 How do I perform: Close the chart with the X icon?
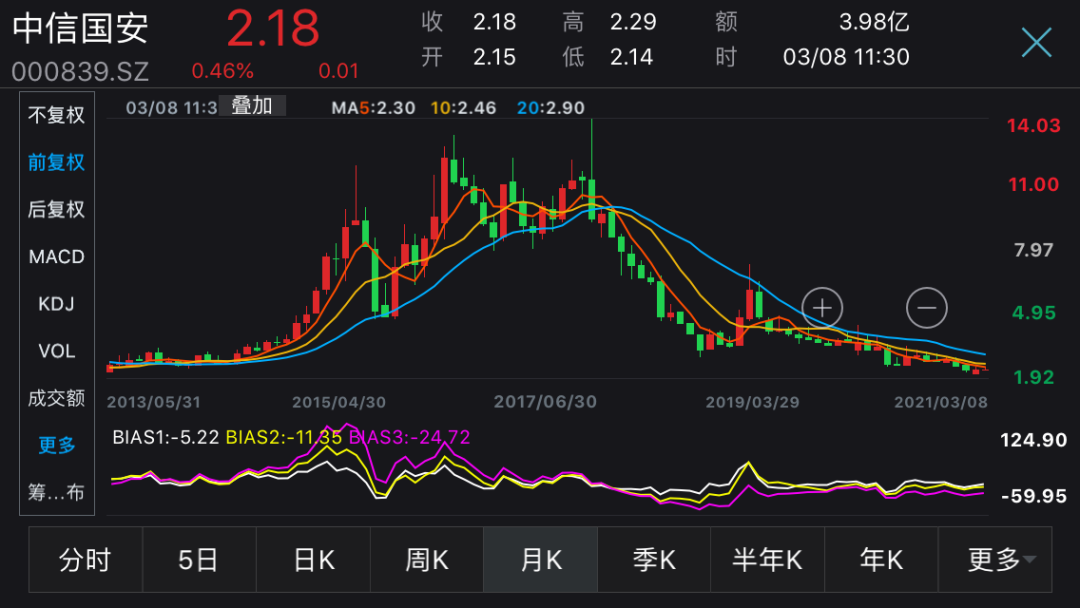1036,43
